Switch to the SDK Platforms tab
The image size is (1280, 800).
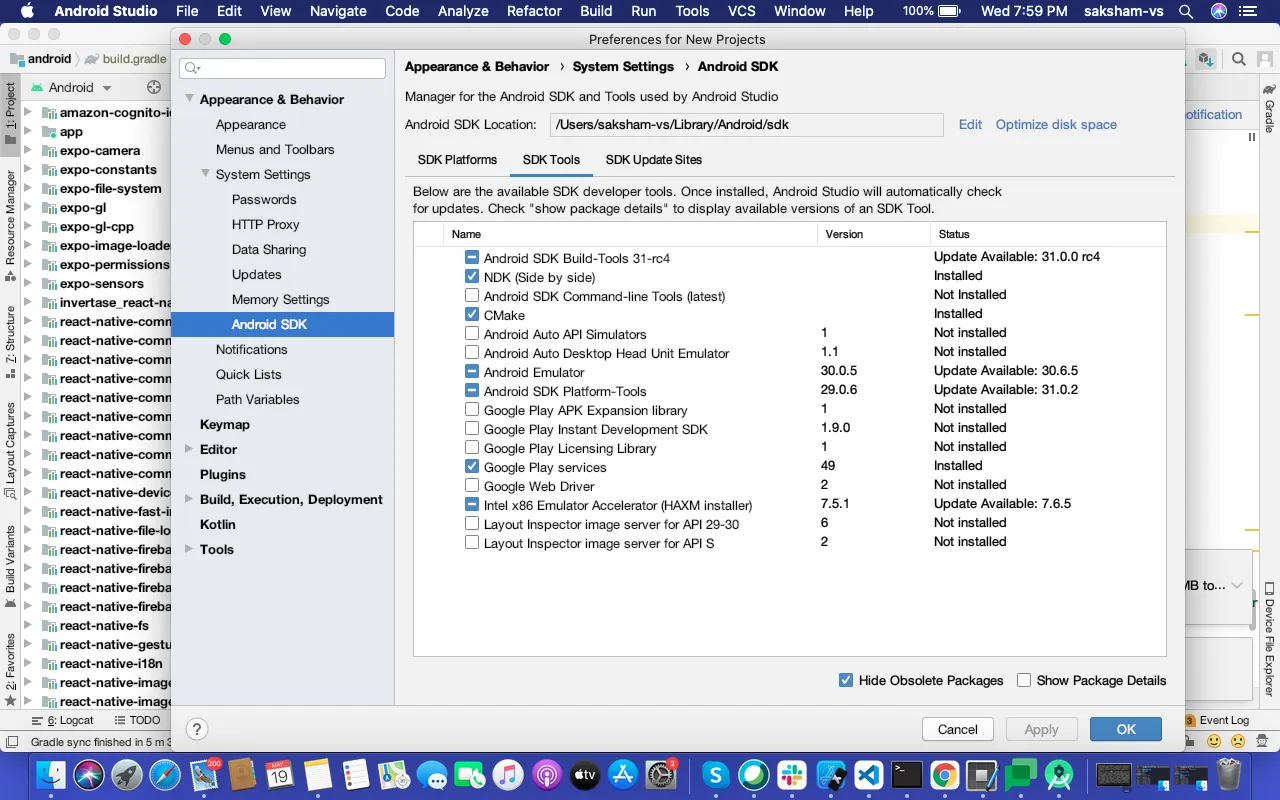coord(457,160)
